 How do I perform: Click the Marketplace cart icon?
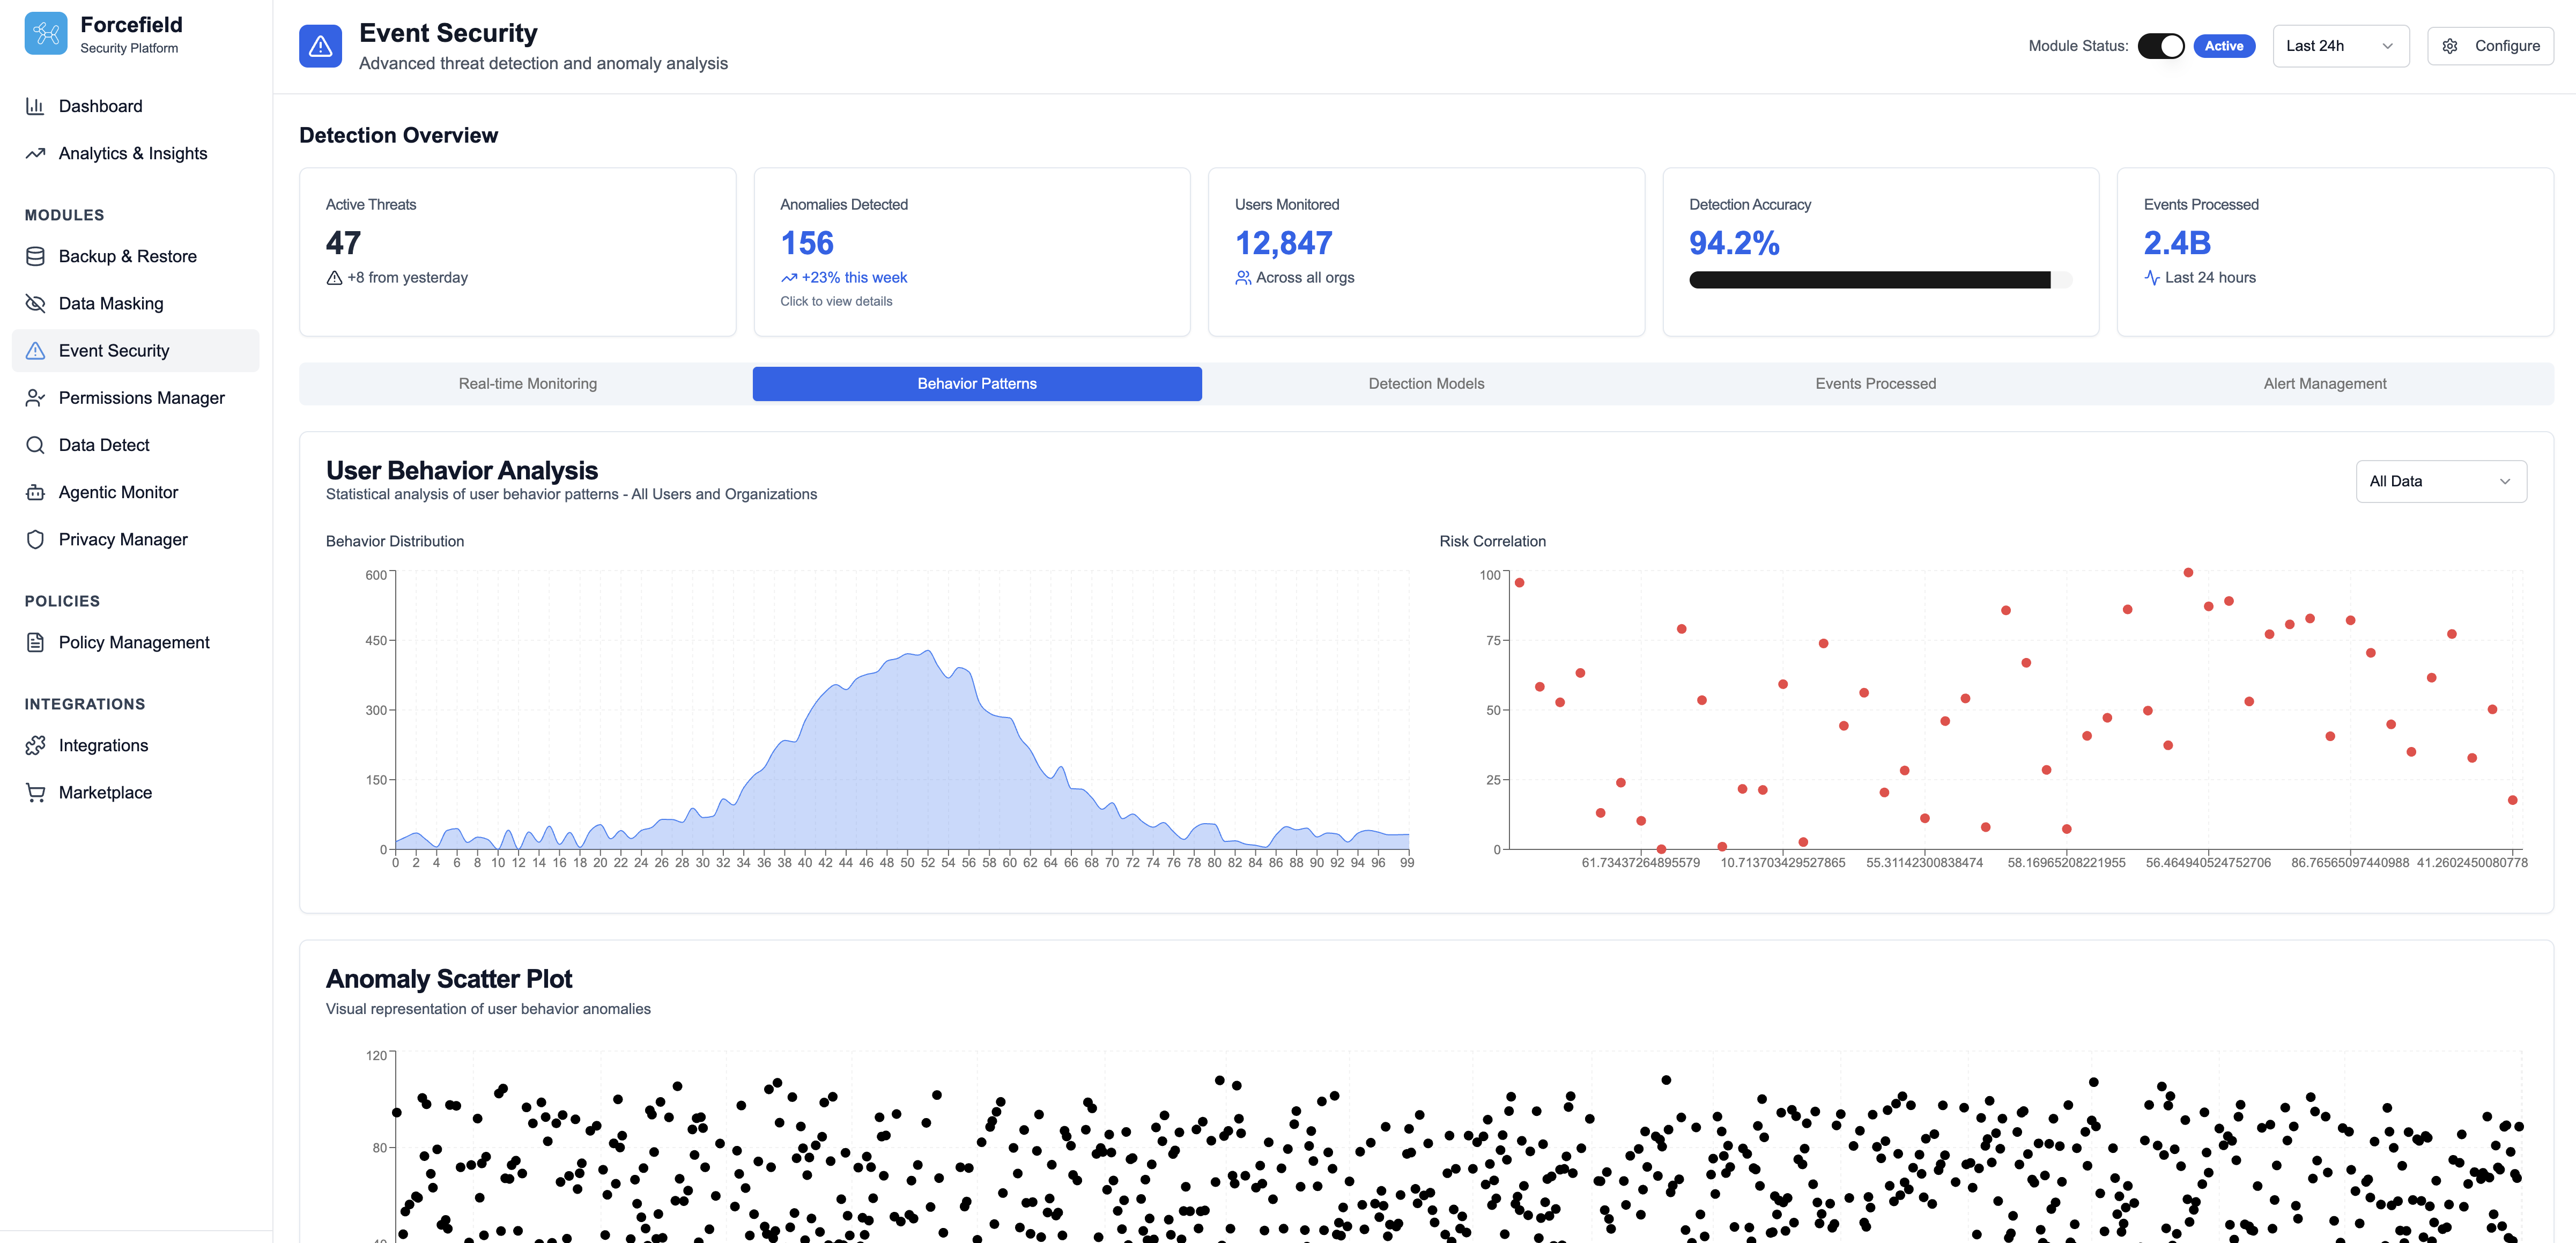(x=35, y=792)
